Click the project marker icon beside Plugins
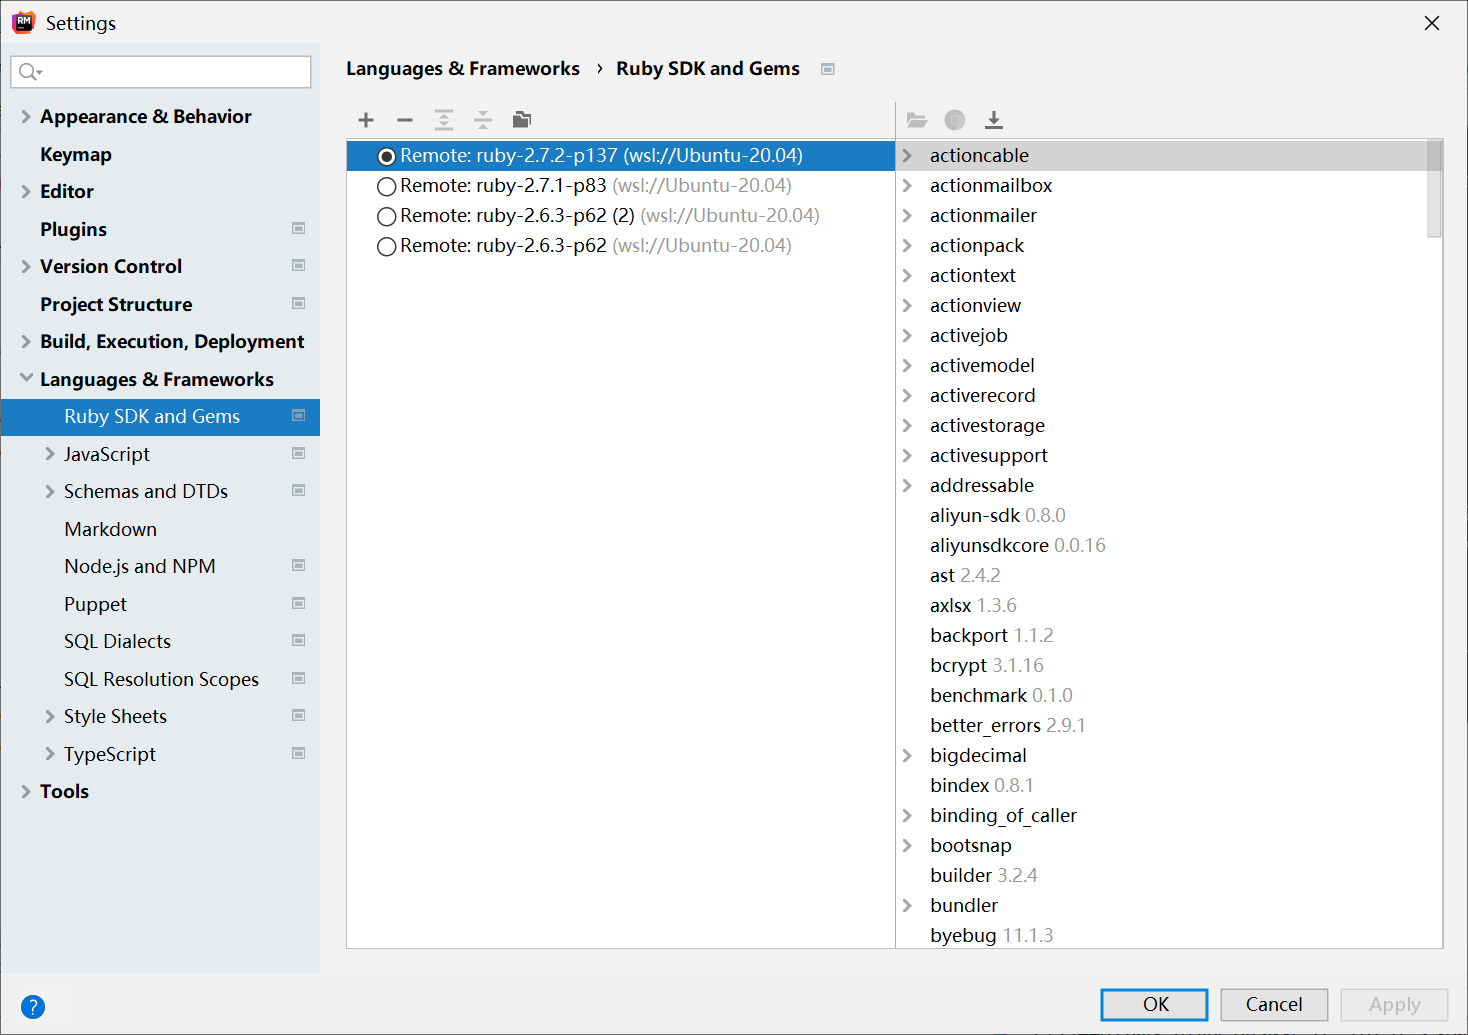Screen dimensions: 1468x1035 298,228
